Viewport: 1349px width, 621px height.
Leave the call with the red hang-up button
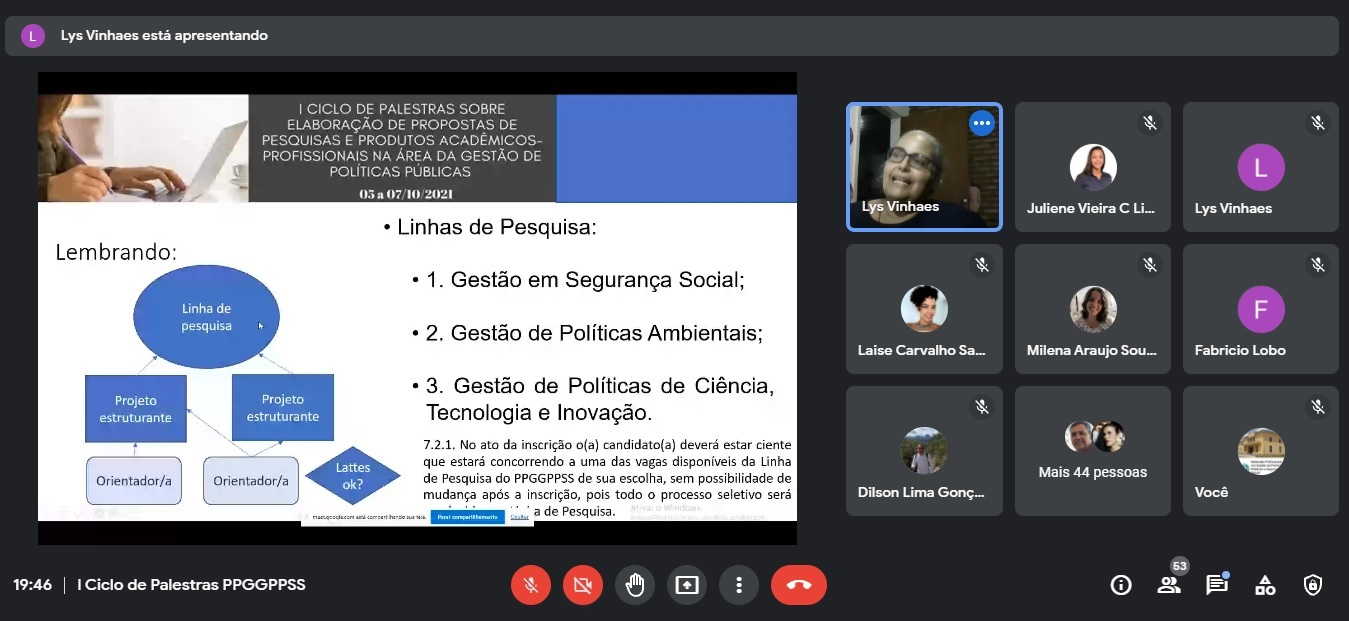click(x=798, y=585)
